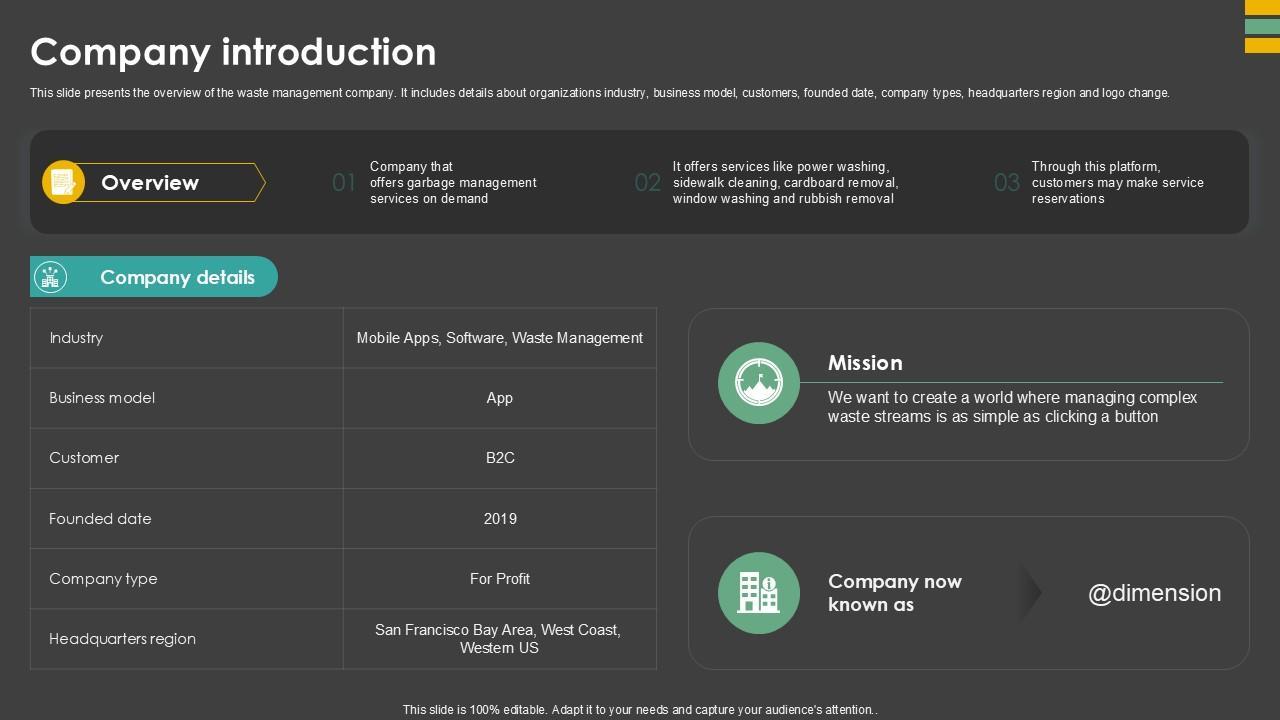Image resolution: width=1280 pixels, height=720 pixels.
Task: Click the Overview label banner
Action: click(x=165, y=183)
